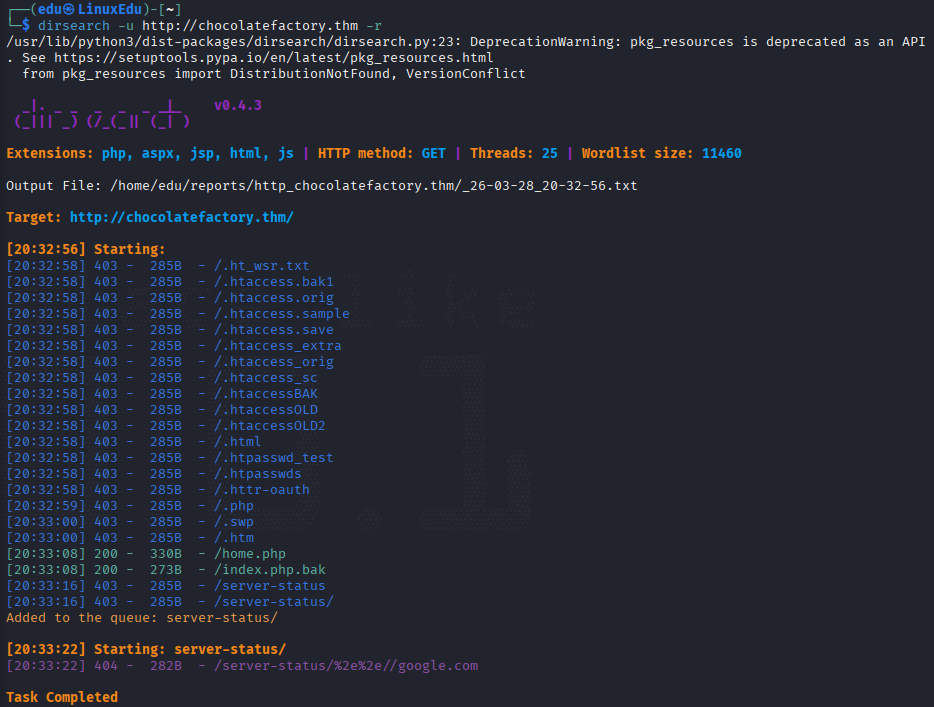The image size is (934, 707).
Task: Click the google.com 404 result line
Action: [242, 666]
